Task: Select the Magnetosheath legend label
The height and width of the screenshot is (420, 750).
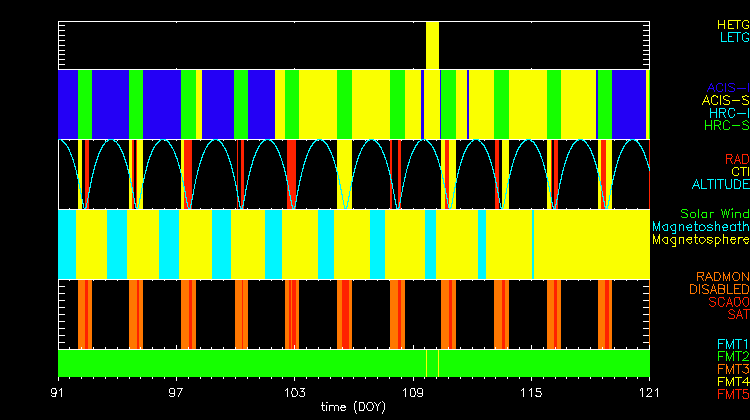Action: point(700,227)
